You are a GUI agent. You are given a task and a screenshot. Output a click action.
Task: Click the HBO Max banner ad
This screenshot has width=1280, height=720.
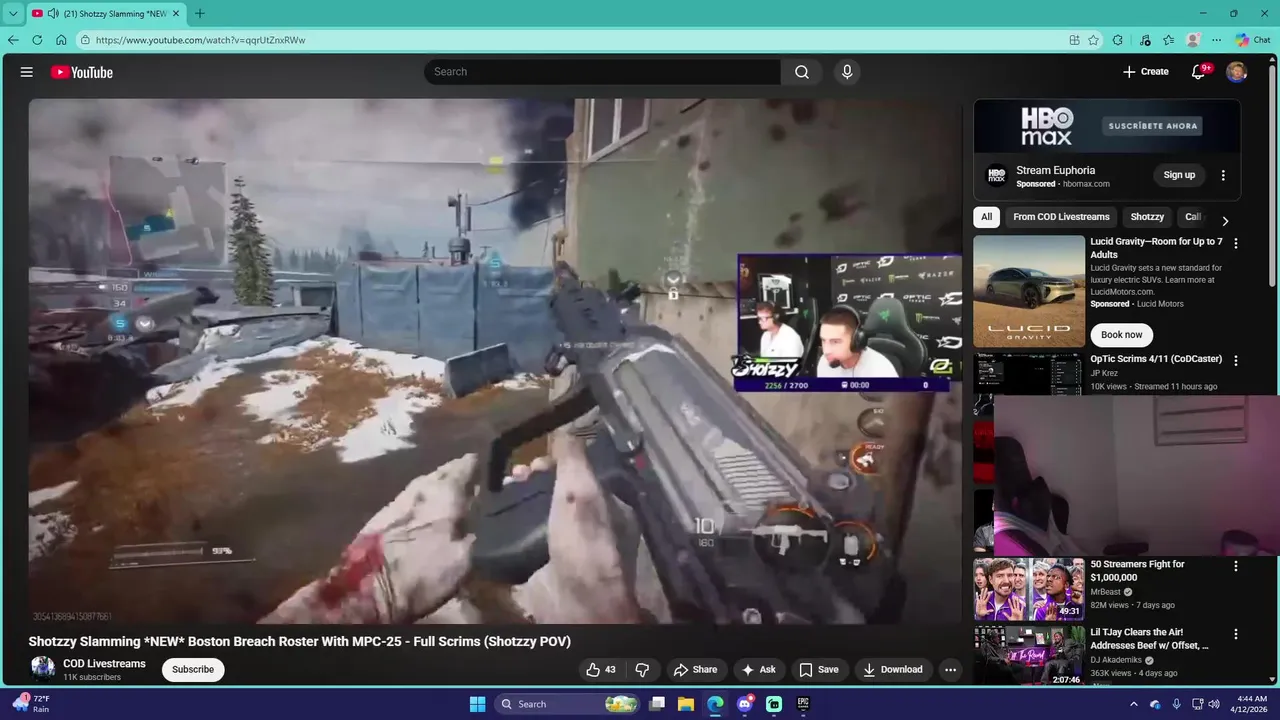click(1107, 126)
